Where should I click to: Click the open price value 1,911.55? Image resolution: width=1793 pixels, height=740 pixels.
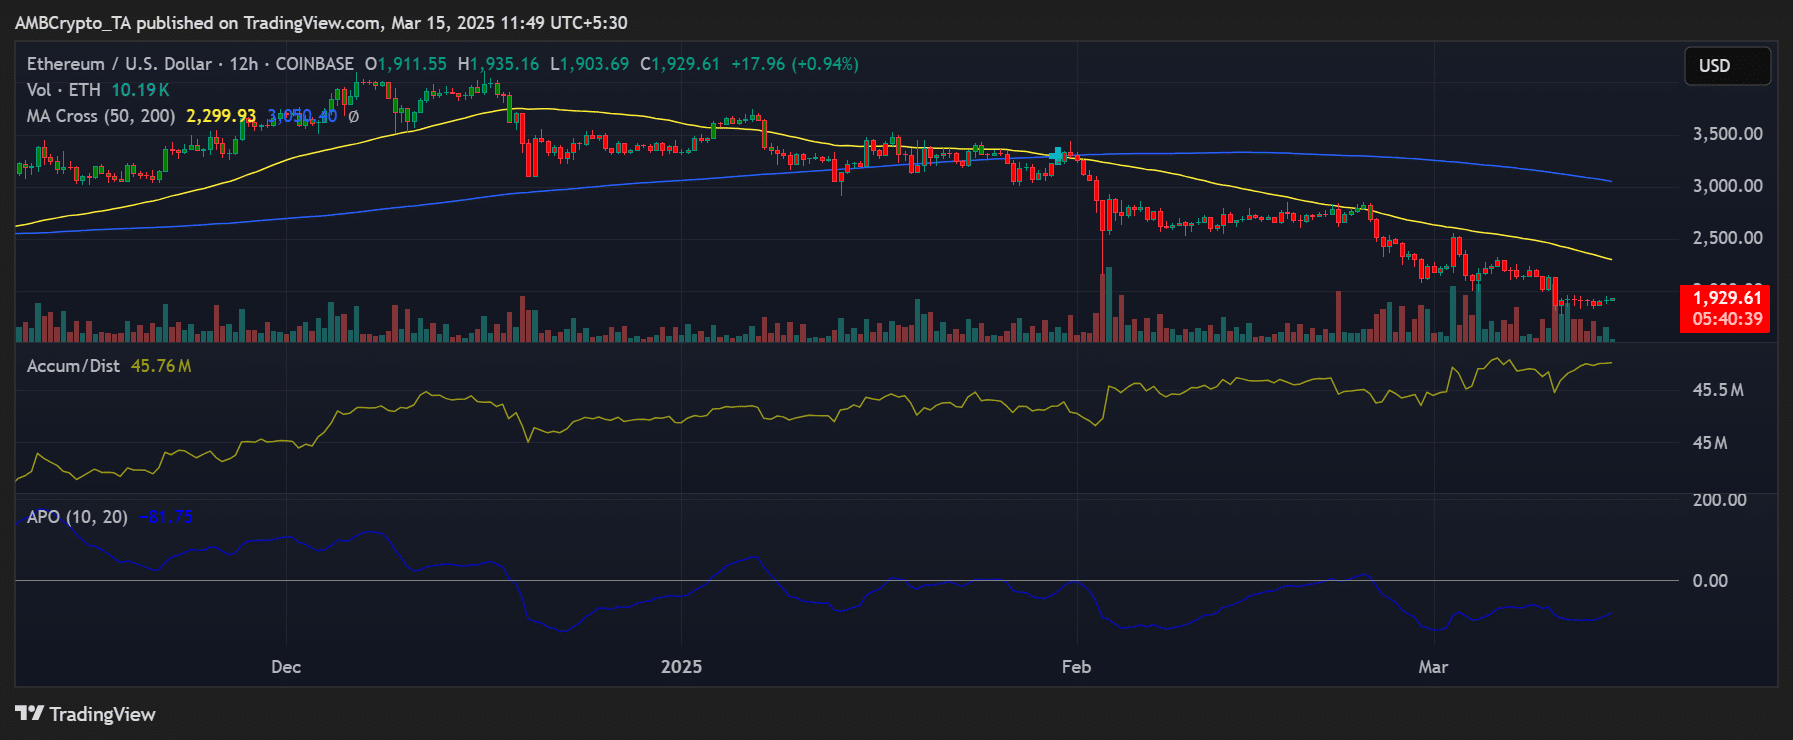(x=412, y=64)
